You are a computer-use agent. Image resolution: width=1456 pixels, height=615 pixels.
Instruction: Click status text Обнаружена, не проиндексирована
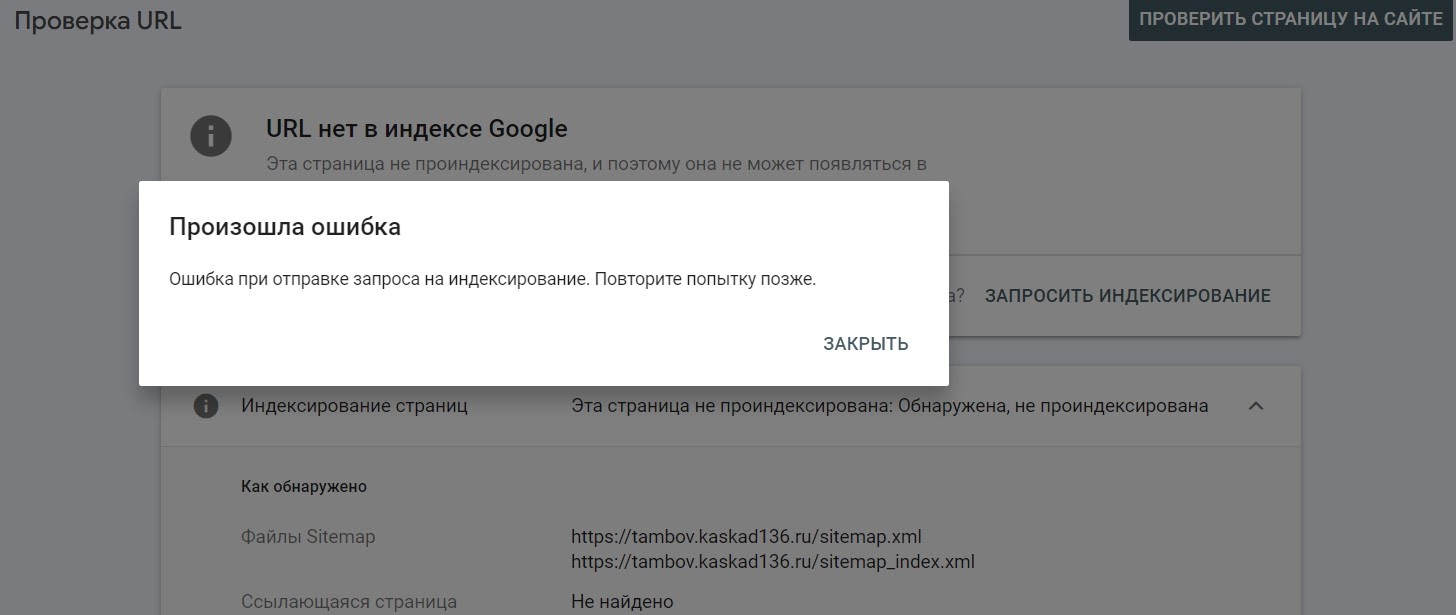coord(1053,406)
